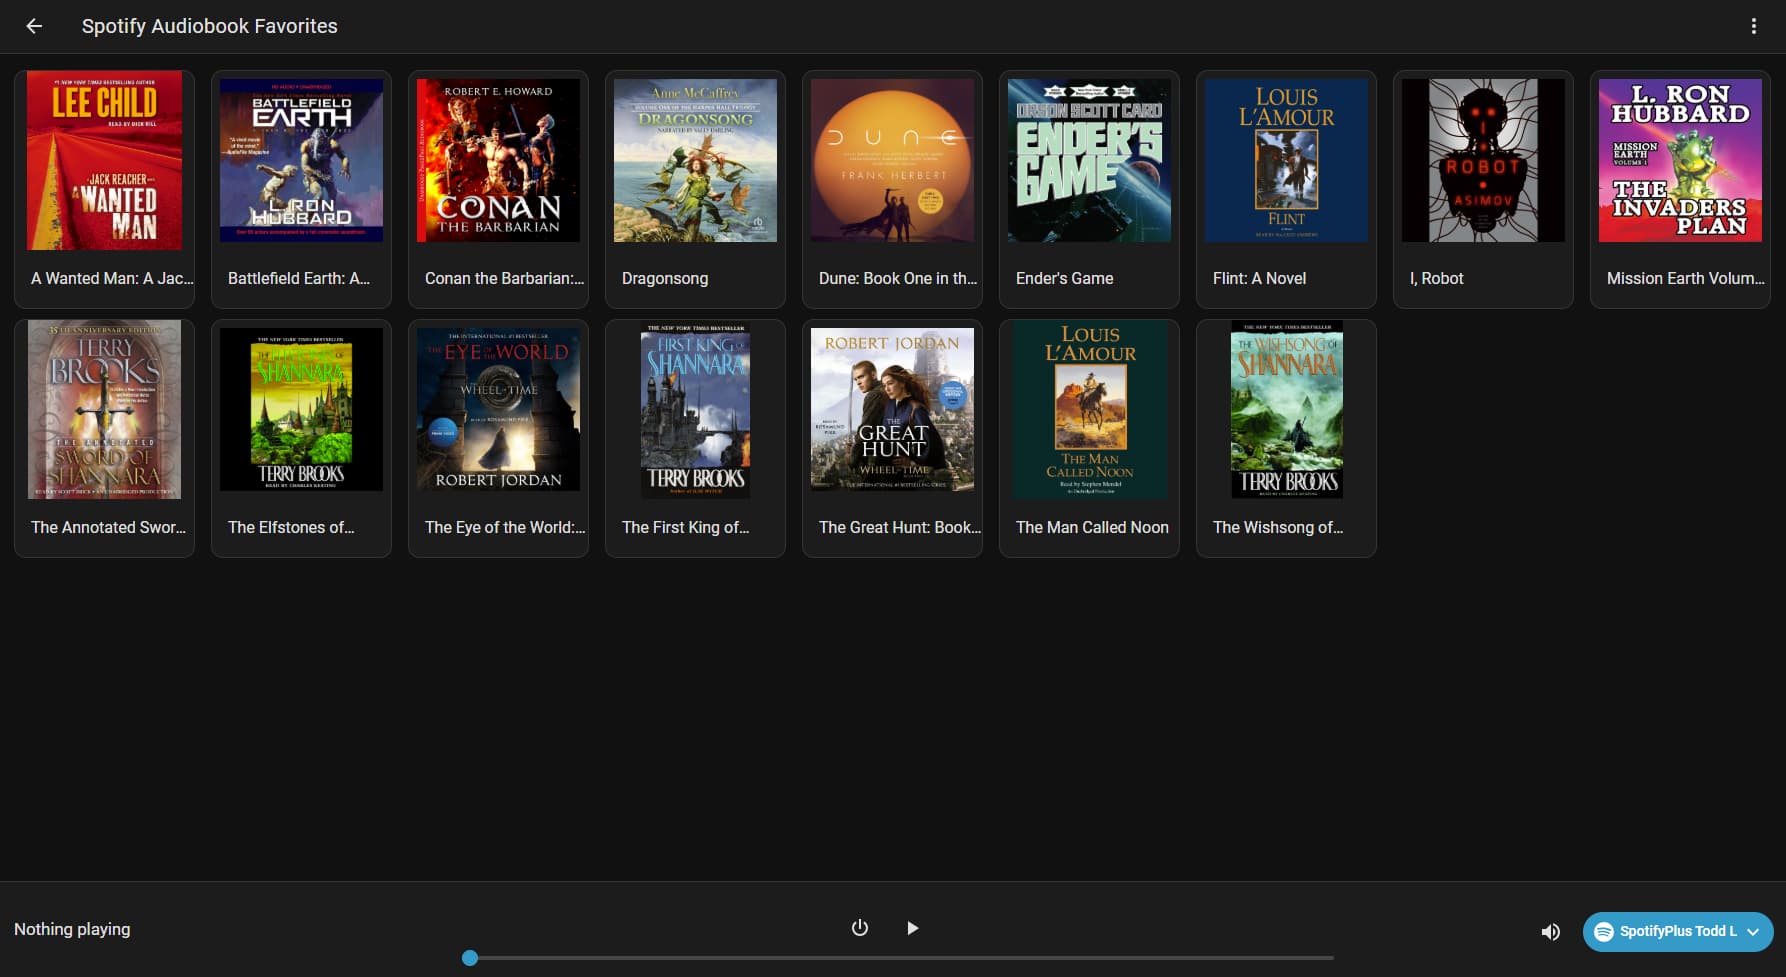Click the "The Man Called Noon" title

(1092, 527)
